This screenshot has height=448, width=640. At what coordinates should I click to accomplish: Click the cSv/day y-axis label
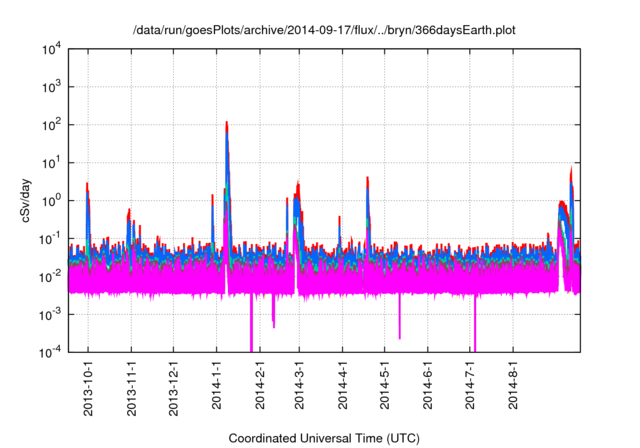[27, 199]
